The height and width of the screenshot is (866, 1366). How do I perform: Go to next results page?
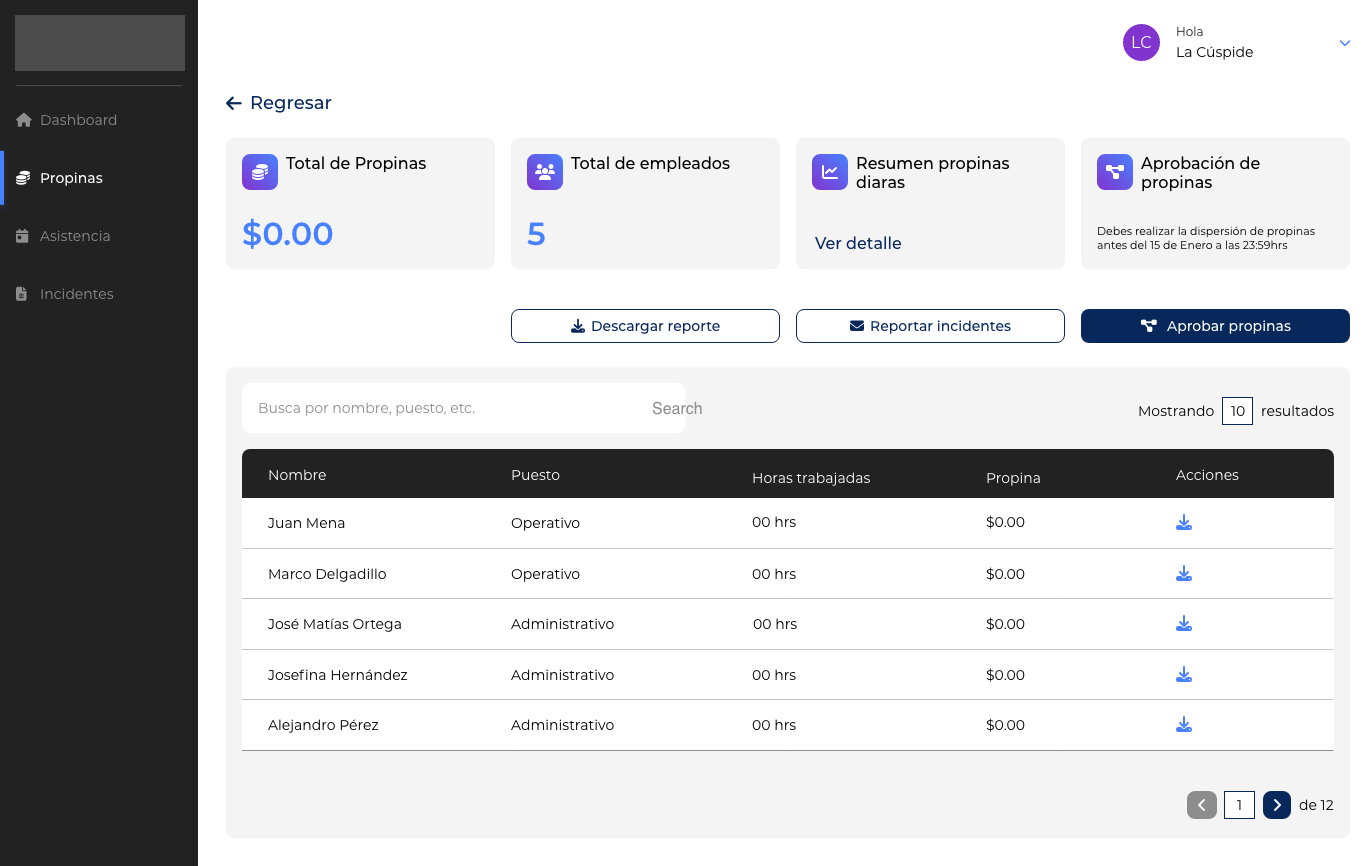[x=1276, y=805]
